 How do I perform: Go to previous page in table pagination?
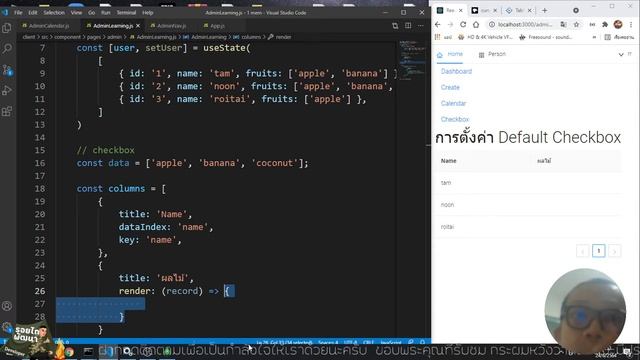tap(582, 251)
